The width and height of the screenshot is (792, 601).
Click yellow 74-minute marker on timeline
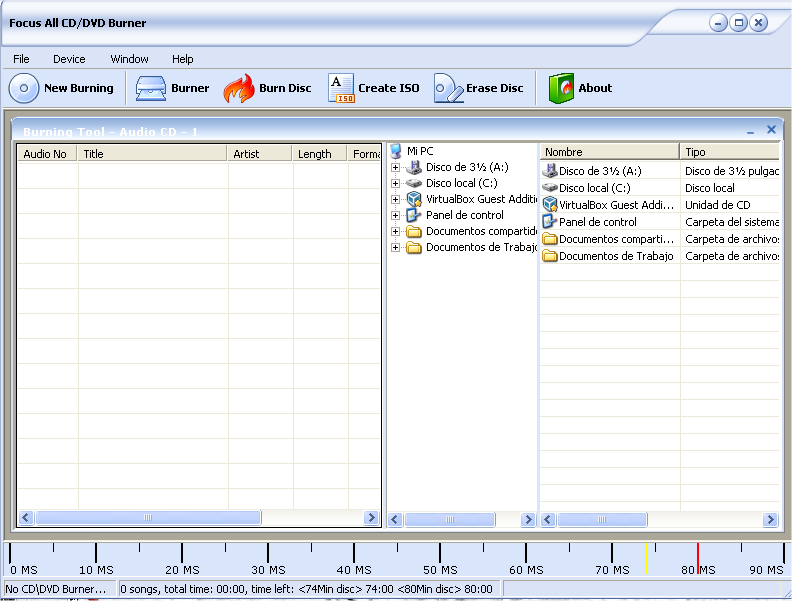[x=646, y=558]
